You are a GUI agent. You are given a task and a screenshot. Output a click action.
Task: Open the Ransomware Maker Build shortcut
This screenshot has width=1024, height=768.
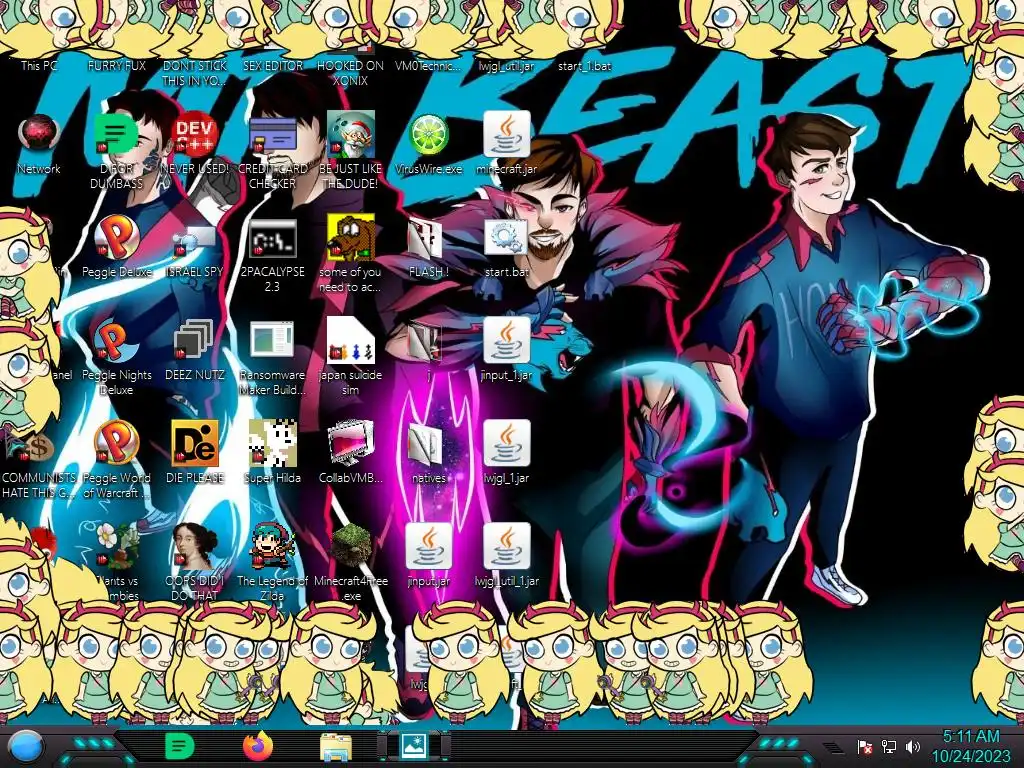coord(272,340)
